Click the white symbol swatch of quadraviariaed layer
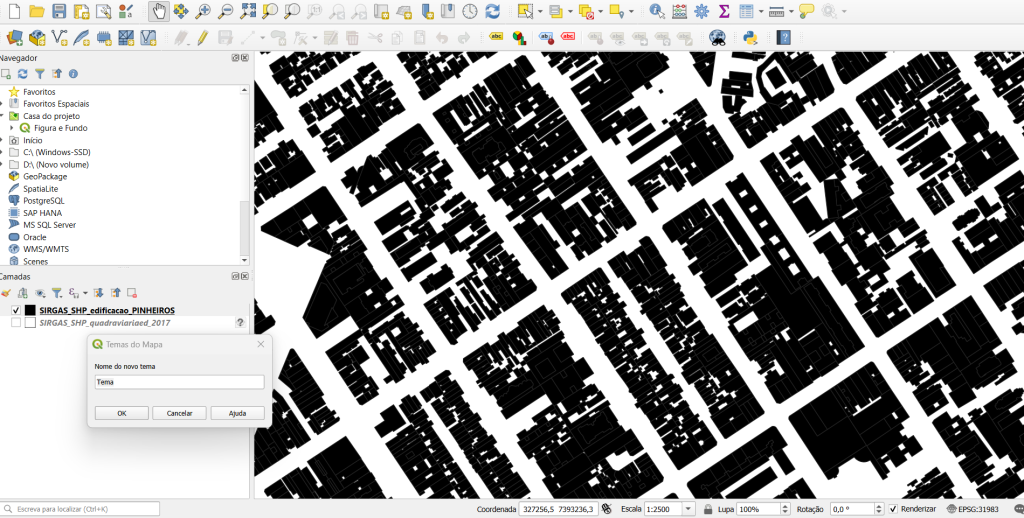The width and height of the screenshot is (1024, 518). [x=30, y=323]
